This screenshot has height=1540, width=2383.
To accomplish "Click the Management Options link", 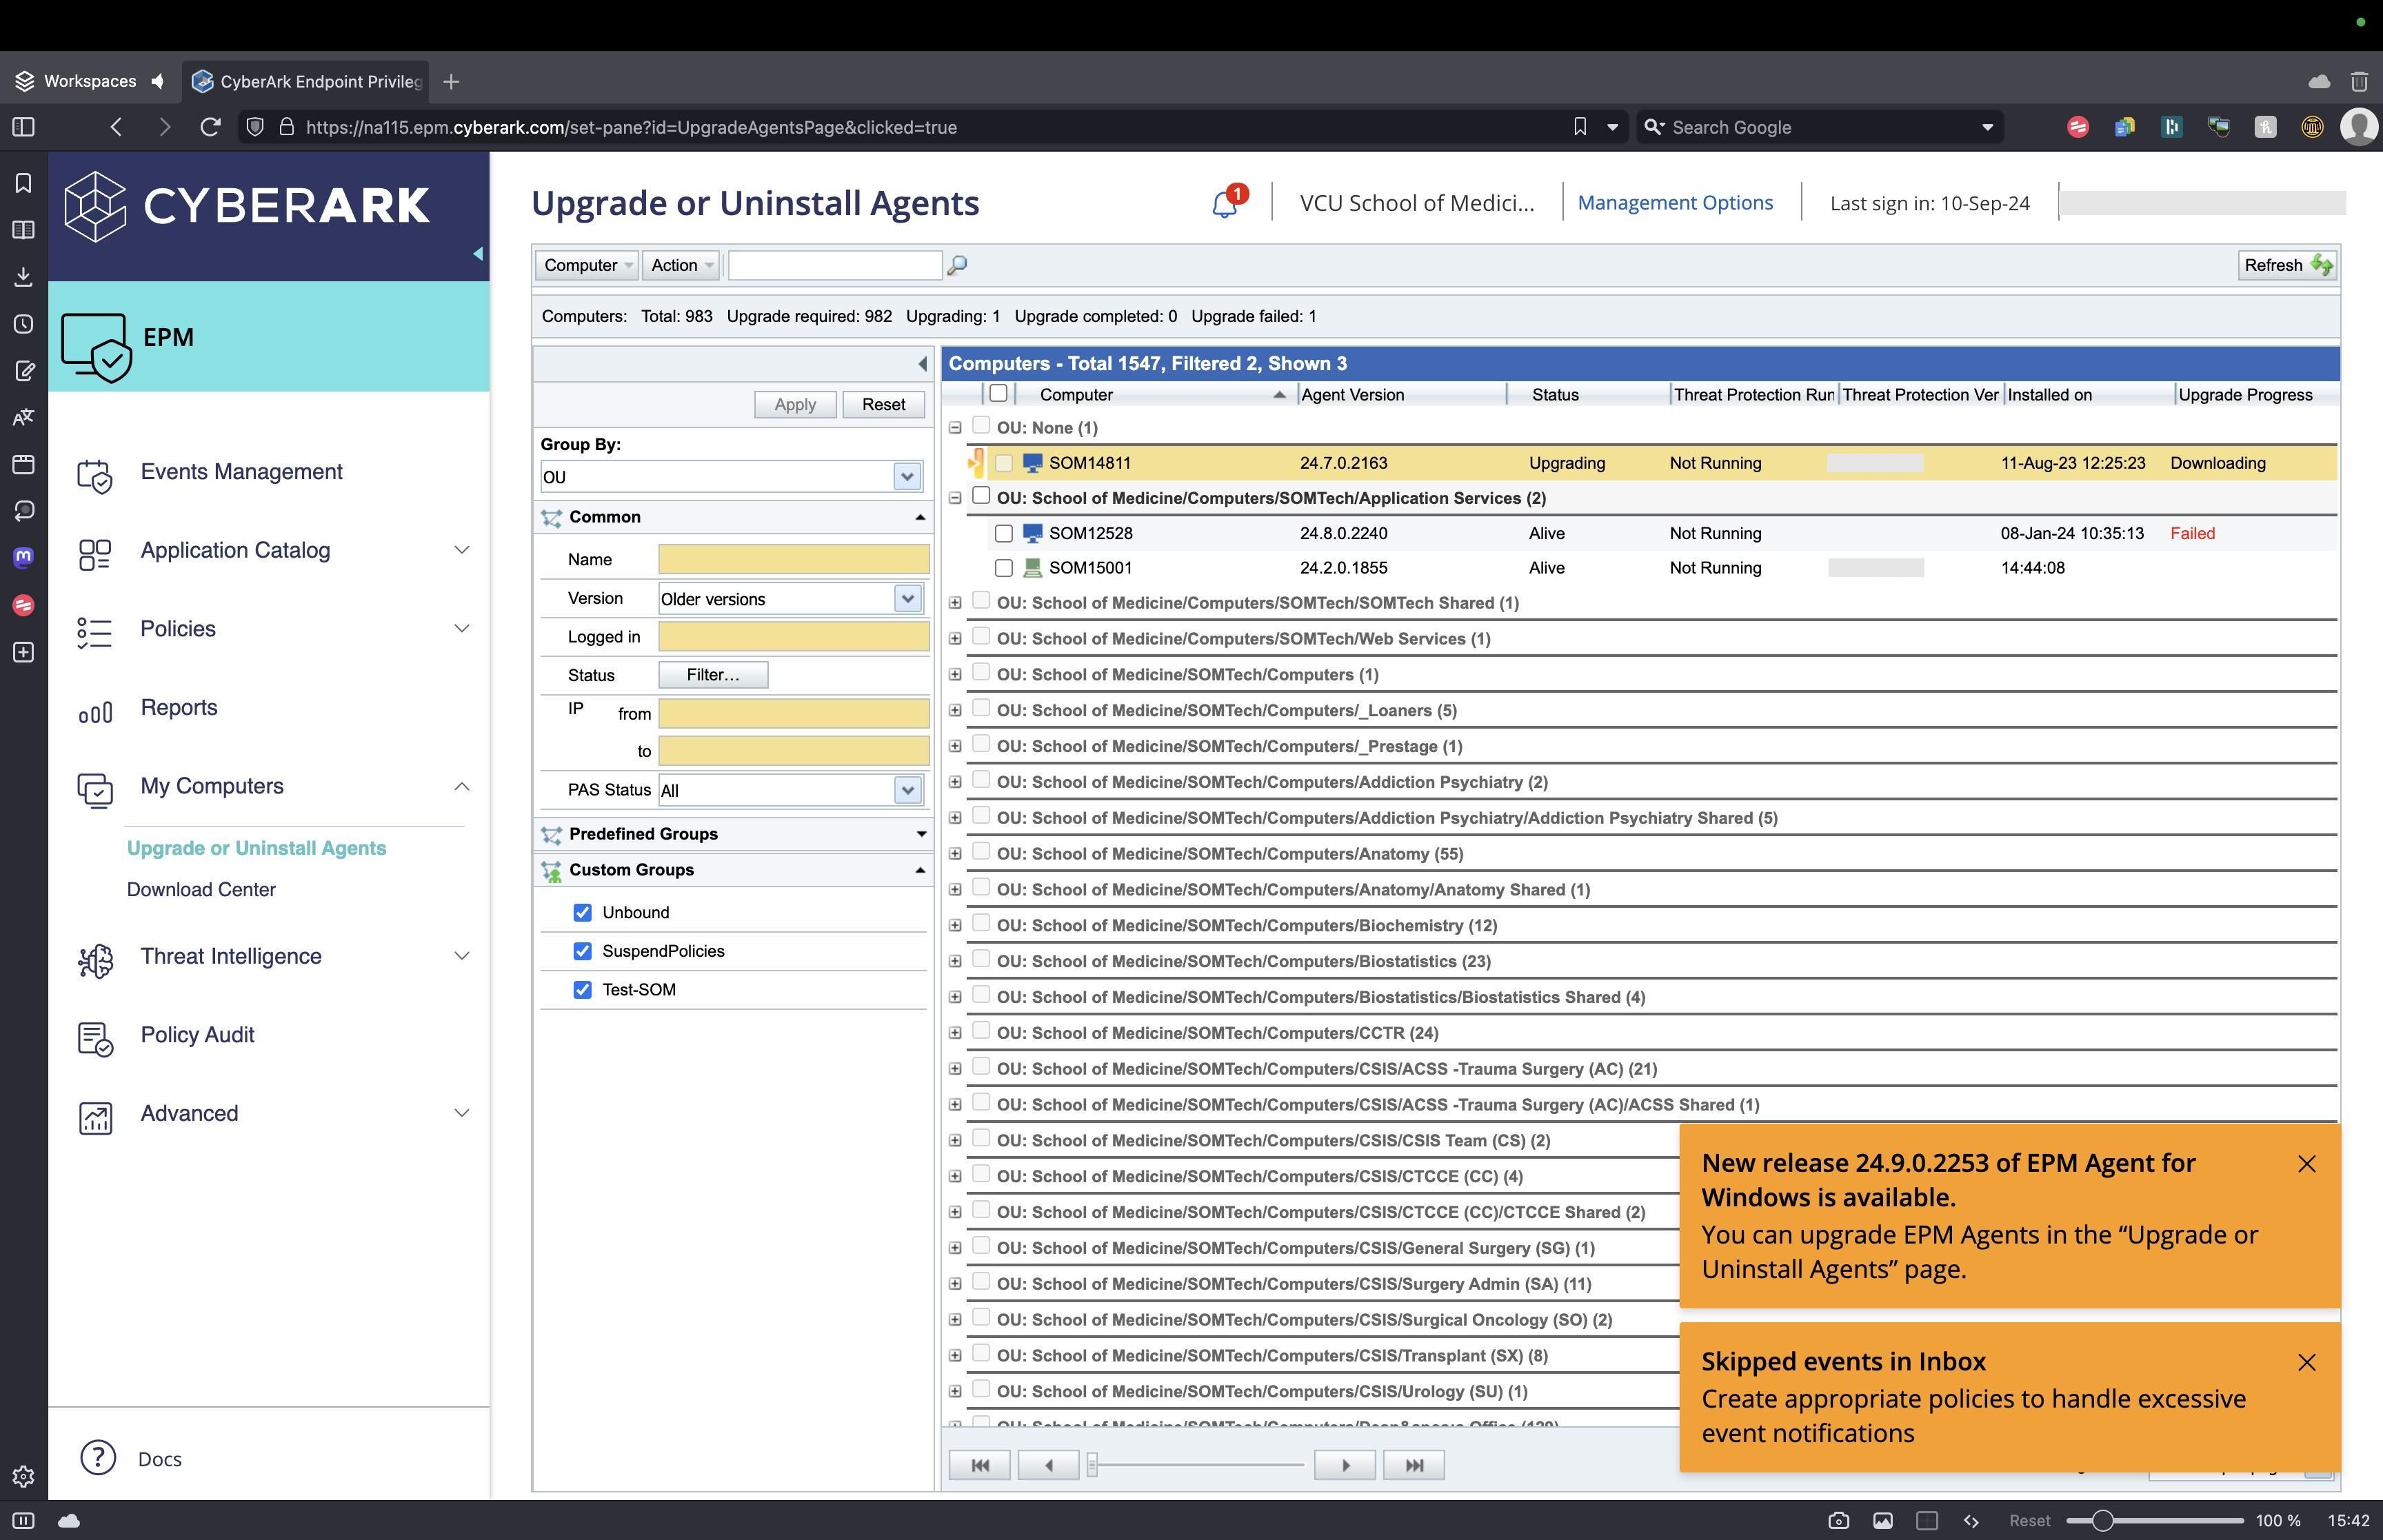I will 1675,203.
